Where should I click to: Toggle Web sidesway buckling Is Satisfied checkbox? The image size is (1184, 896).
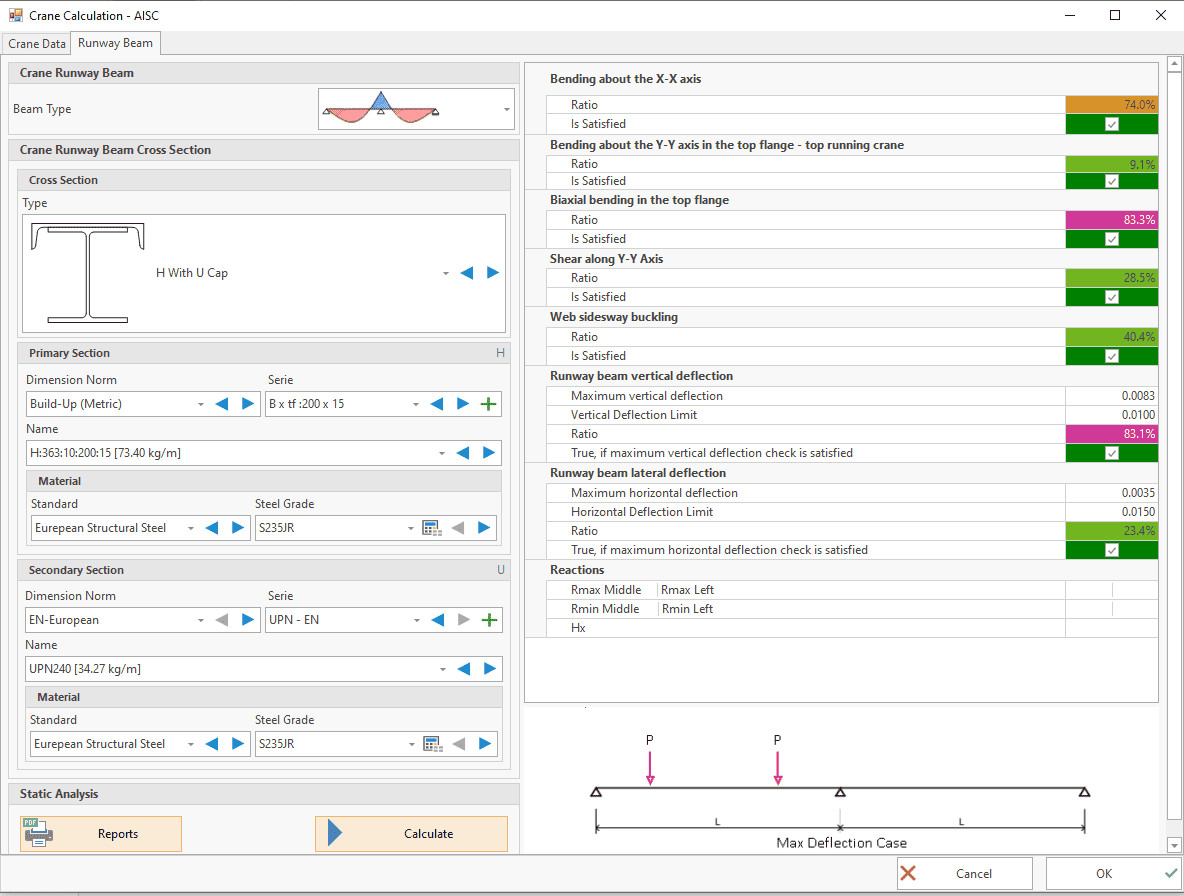click(x=1111, y=356)
